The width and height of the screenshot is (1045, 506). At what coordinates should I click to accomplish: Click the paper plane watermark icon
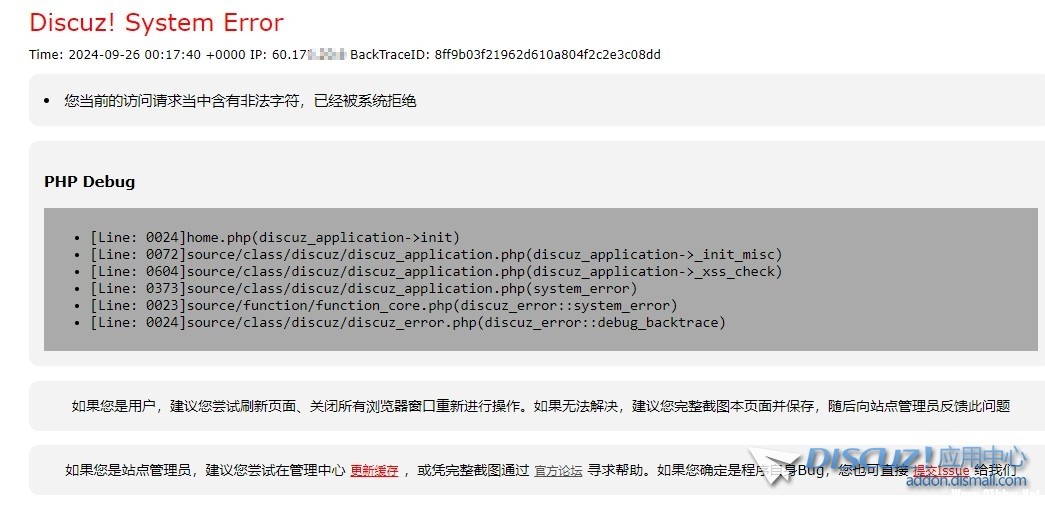pyautogui.click(x=772, y=463)
